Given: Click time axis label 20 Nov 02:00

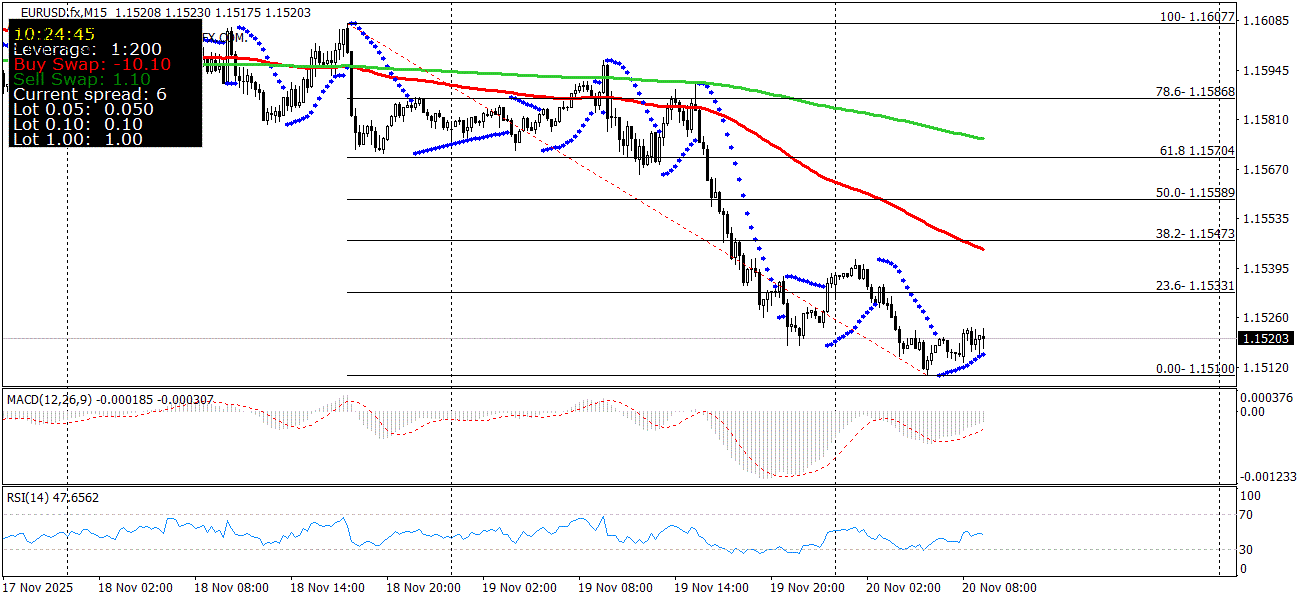Looking at the screenshot, I should pyautogui.click(x=904, y=587).
